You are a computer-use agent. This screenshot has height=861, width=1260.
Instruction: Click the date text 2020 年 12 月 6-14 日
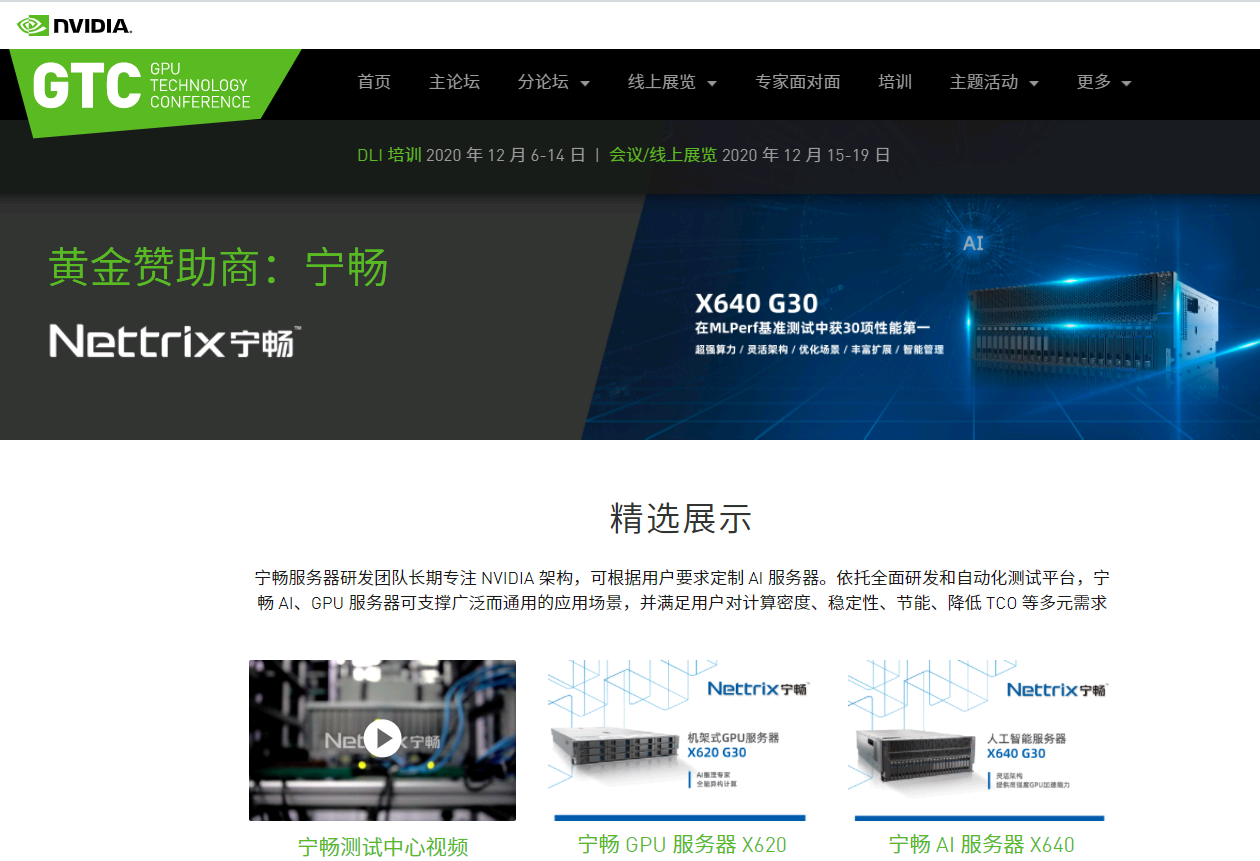[506, 155]
